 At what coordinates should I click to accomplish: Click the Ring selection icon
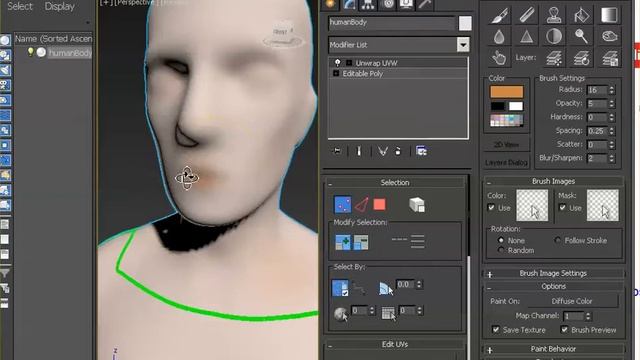[x=417, y=242]
